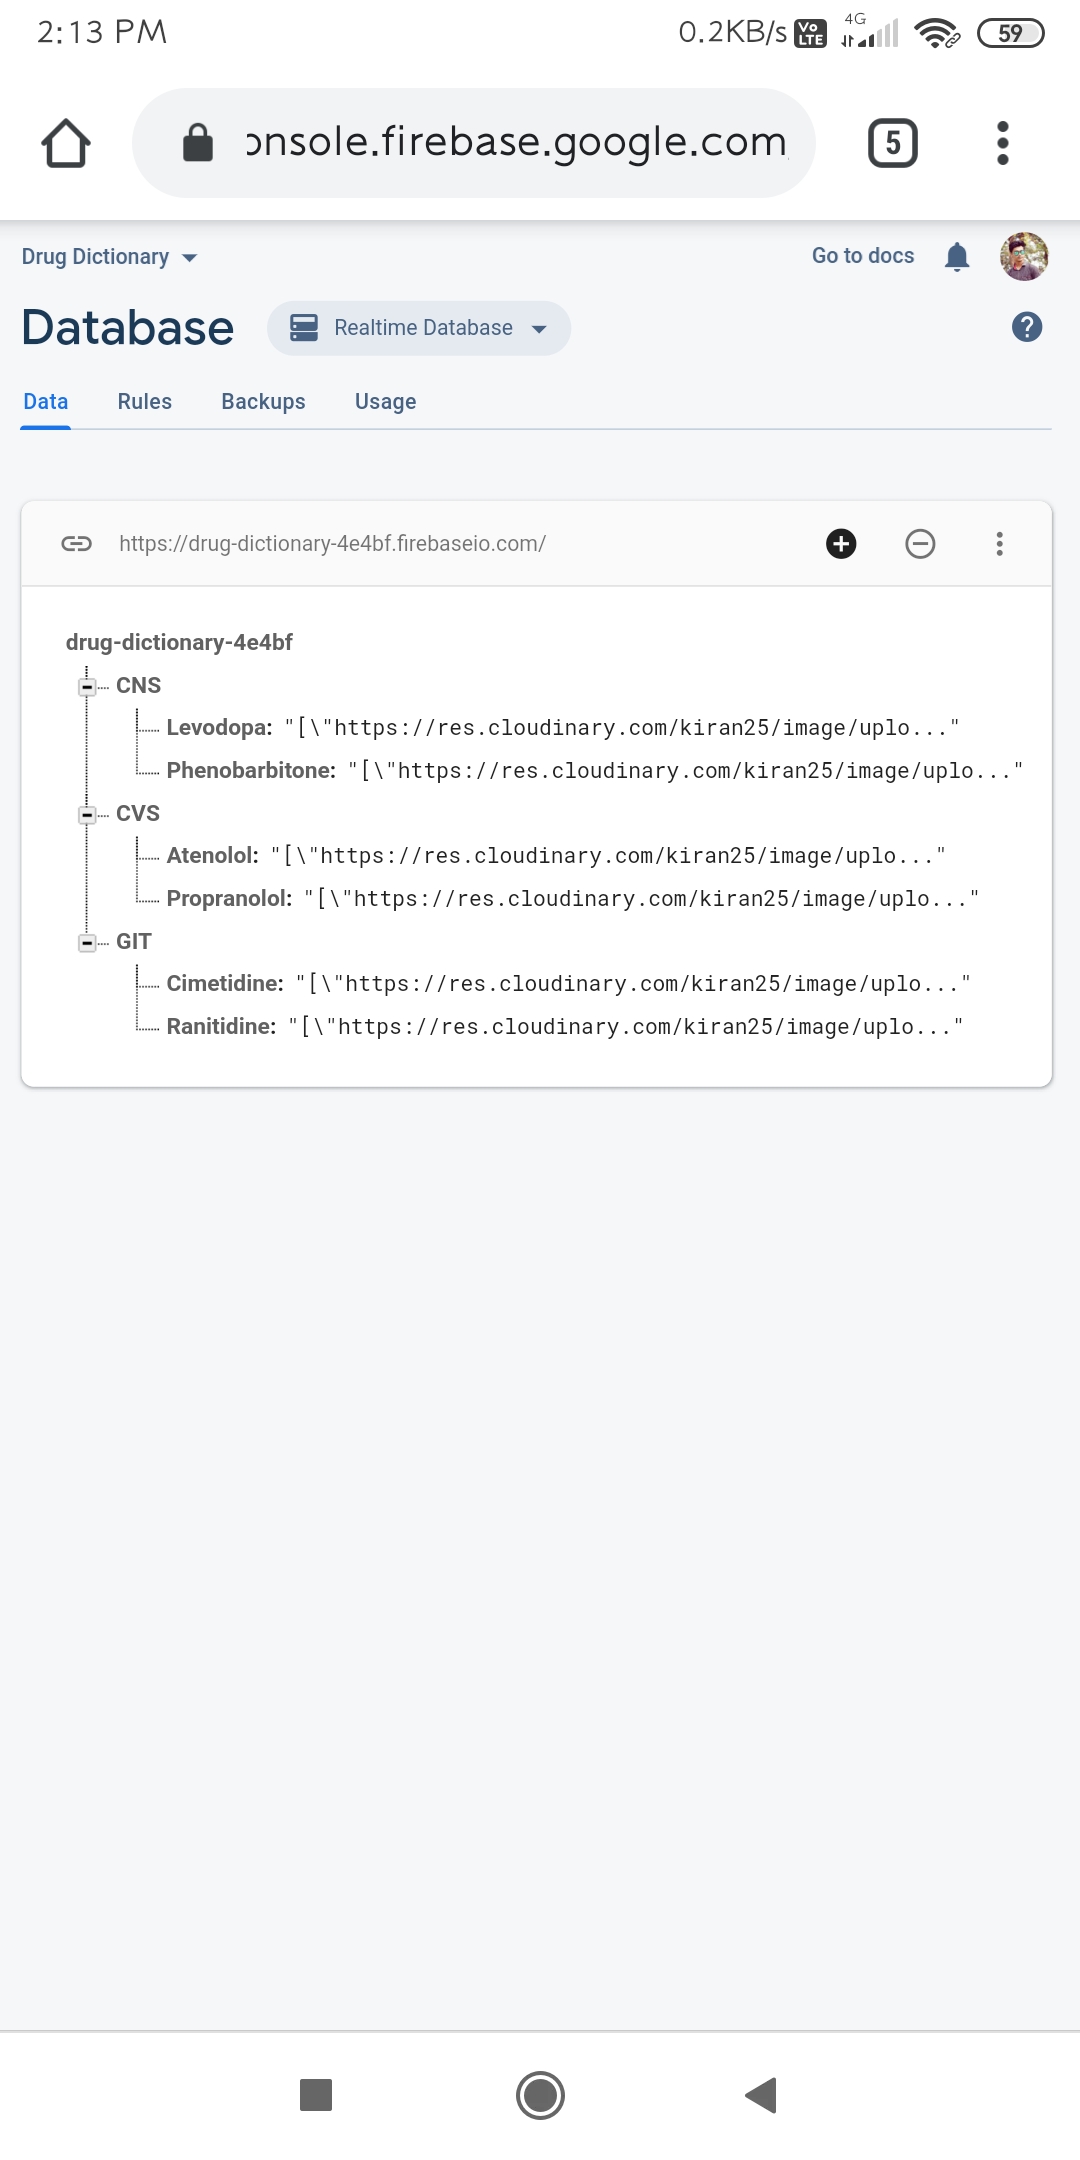Image resolution: width=1080 pixels, height=2160 pixels.
Task: Switch to the Rules tab
Action: point(145,401)
